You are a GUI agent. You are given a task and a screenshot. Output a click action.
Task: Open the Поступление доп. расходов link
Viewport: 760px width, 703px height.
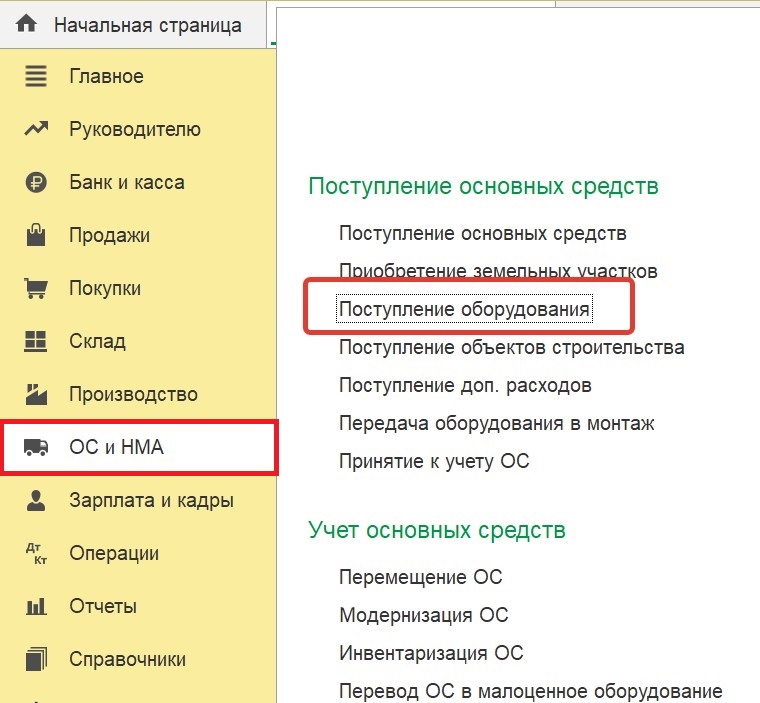tap(465, 385)
